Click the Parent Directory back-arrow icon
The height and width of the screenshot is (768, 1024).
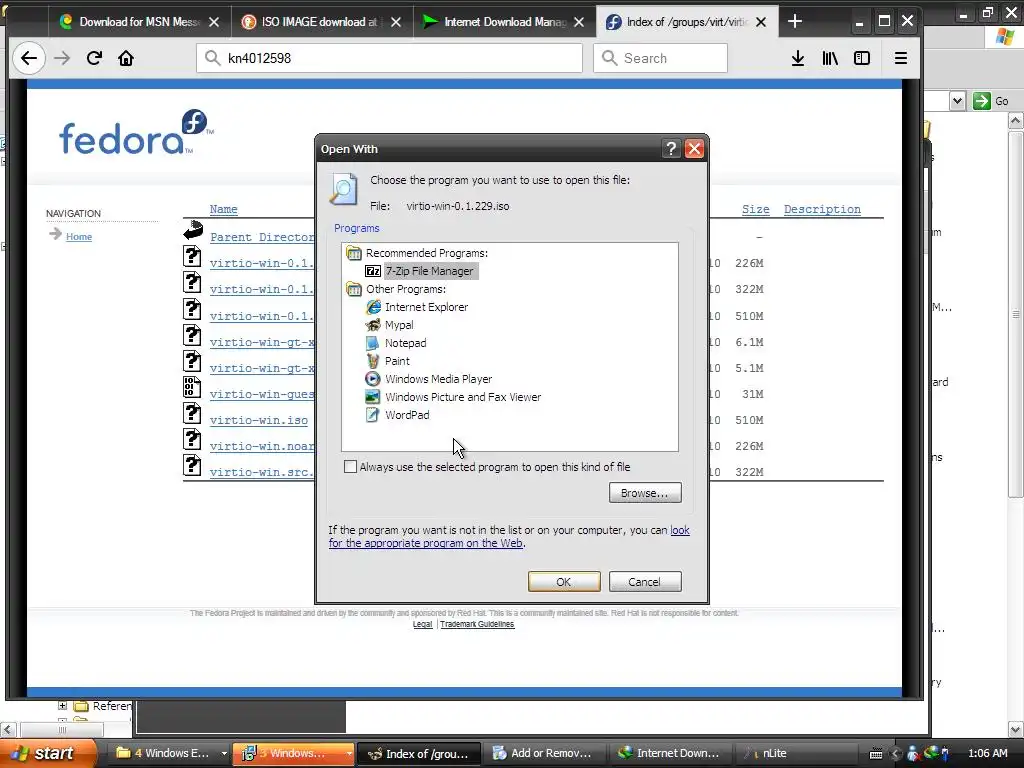coord(193,231)
